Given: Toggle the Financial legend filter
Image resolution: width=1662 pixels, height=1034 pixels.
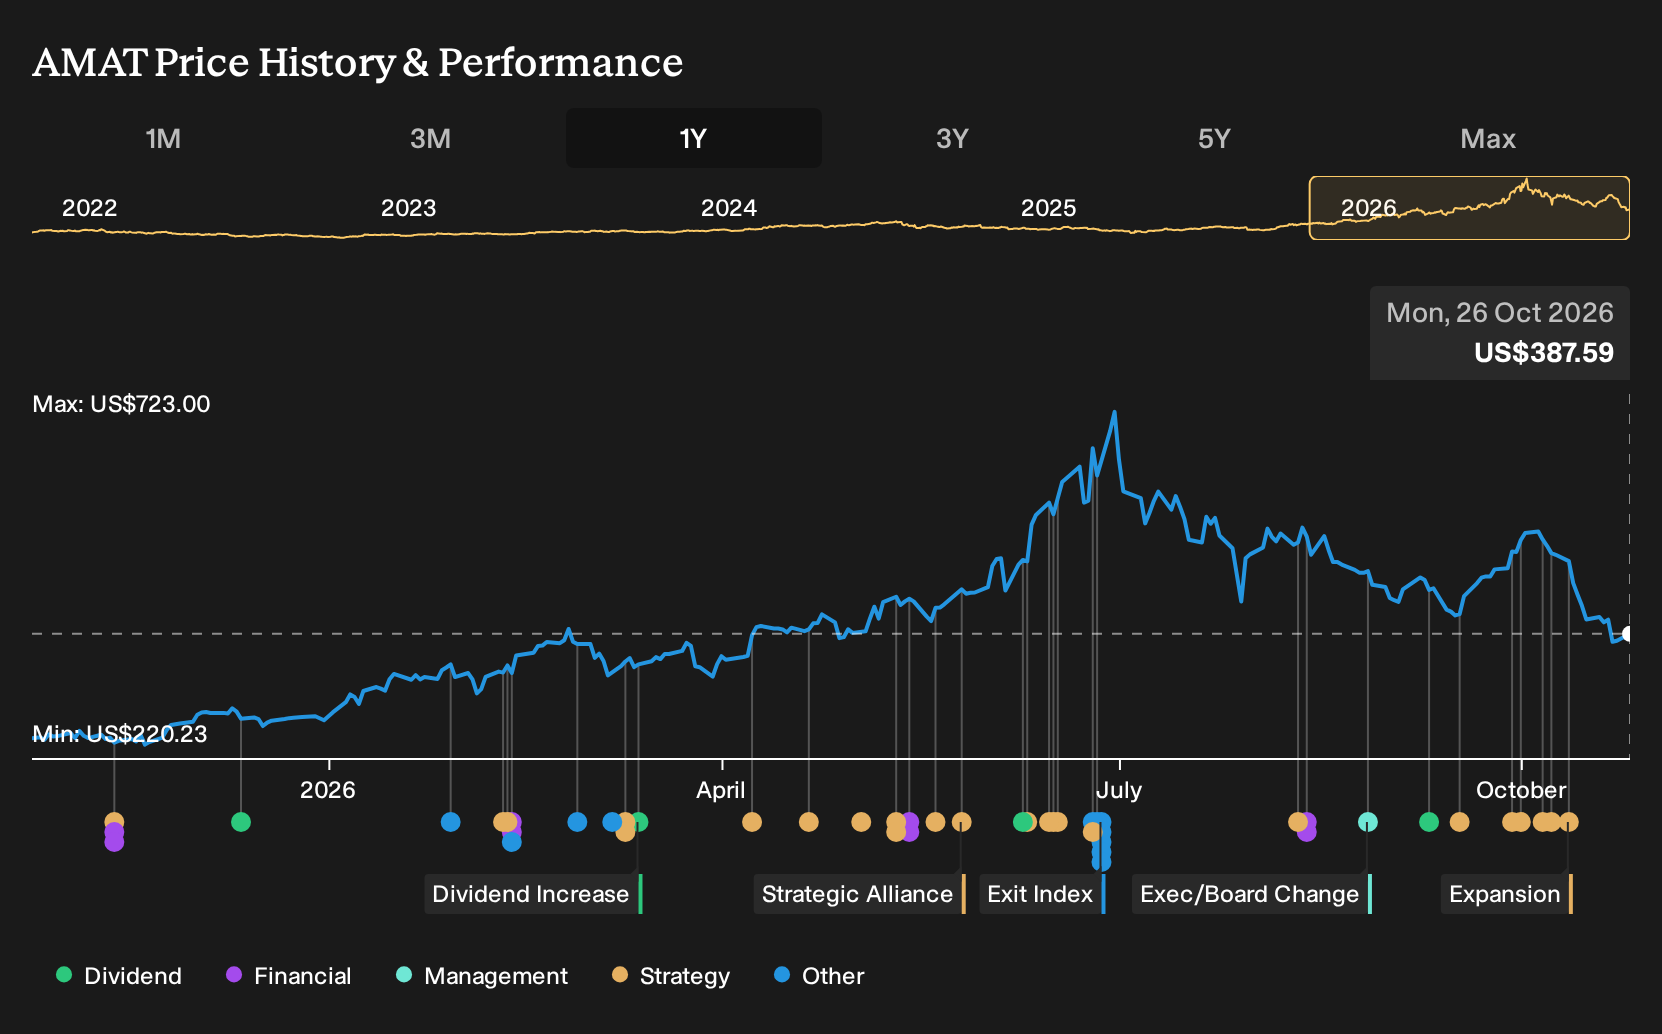Looking at the screenshot, I should coord(289,976).
